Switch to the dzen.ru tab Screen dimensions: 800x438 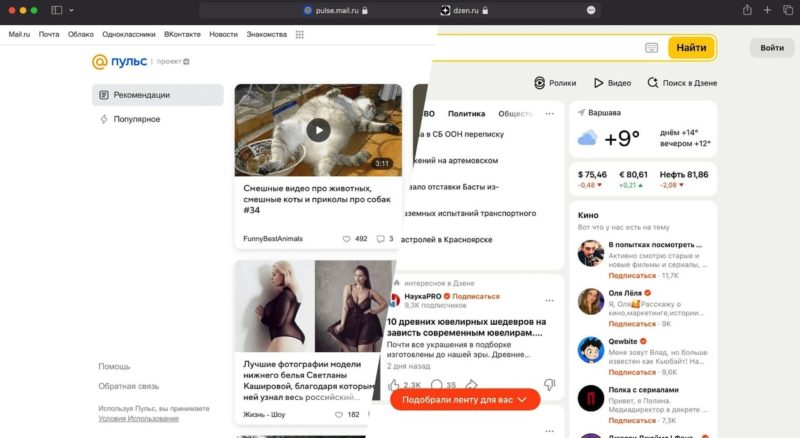pyautogui.click(x=464, y=10)
